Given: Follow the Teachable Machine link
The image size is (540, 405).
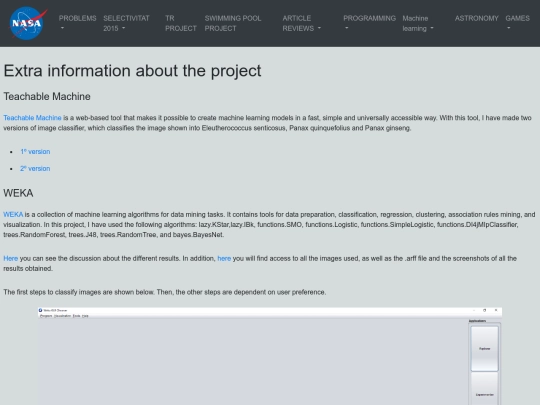Looking at the screenshot, I should (x=32, y=118).
